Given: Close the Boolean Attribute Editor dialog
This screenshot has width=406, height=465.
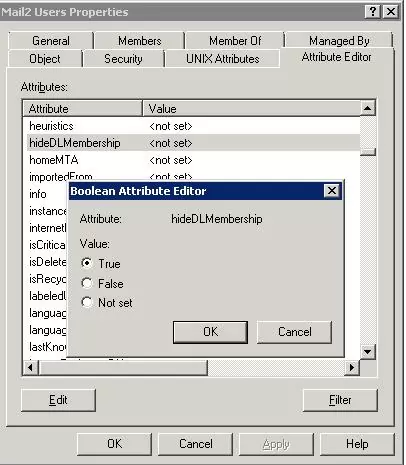Looking at the screenshot, I should [x=332, y=191].
